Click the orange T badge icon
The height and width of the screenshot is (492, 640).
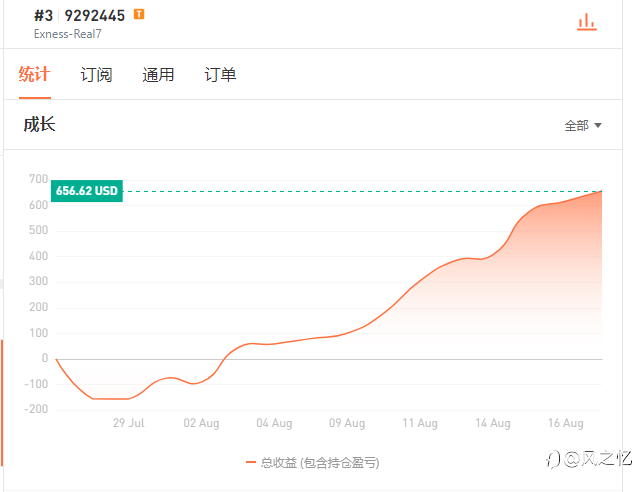[139, 14]
